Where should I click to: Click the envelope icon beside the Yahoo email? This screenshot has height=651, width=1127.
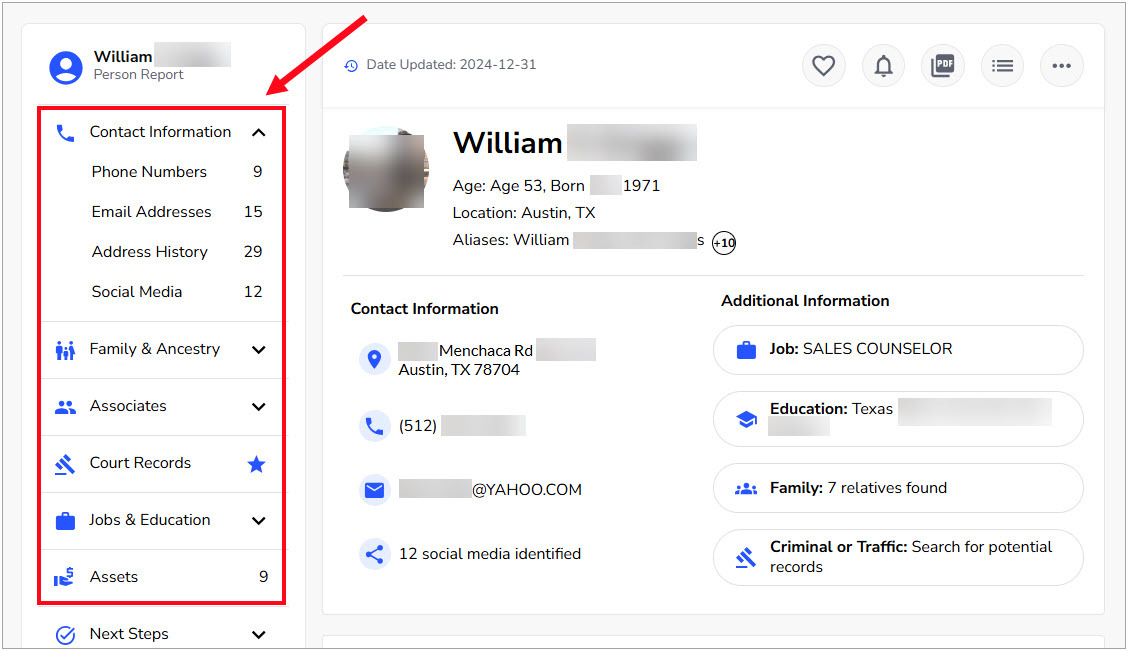point(374,489)
